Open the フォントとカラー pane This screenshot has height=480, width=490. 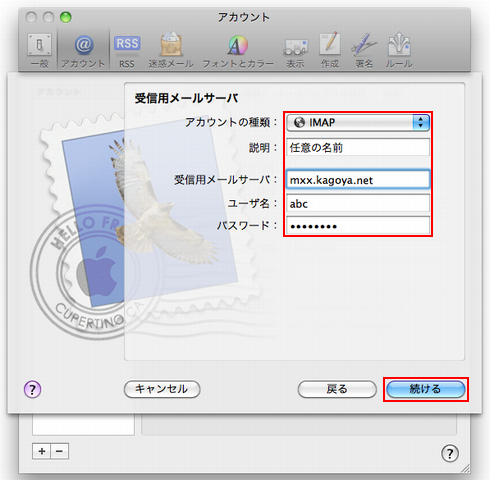238,50
